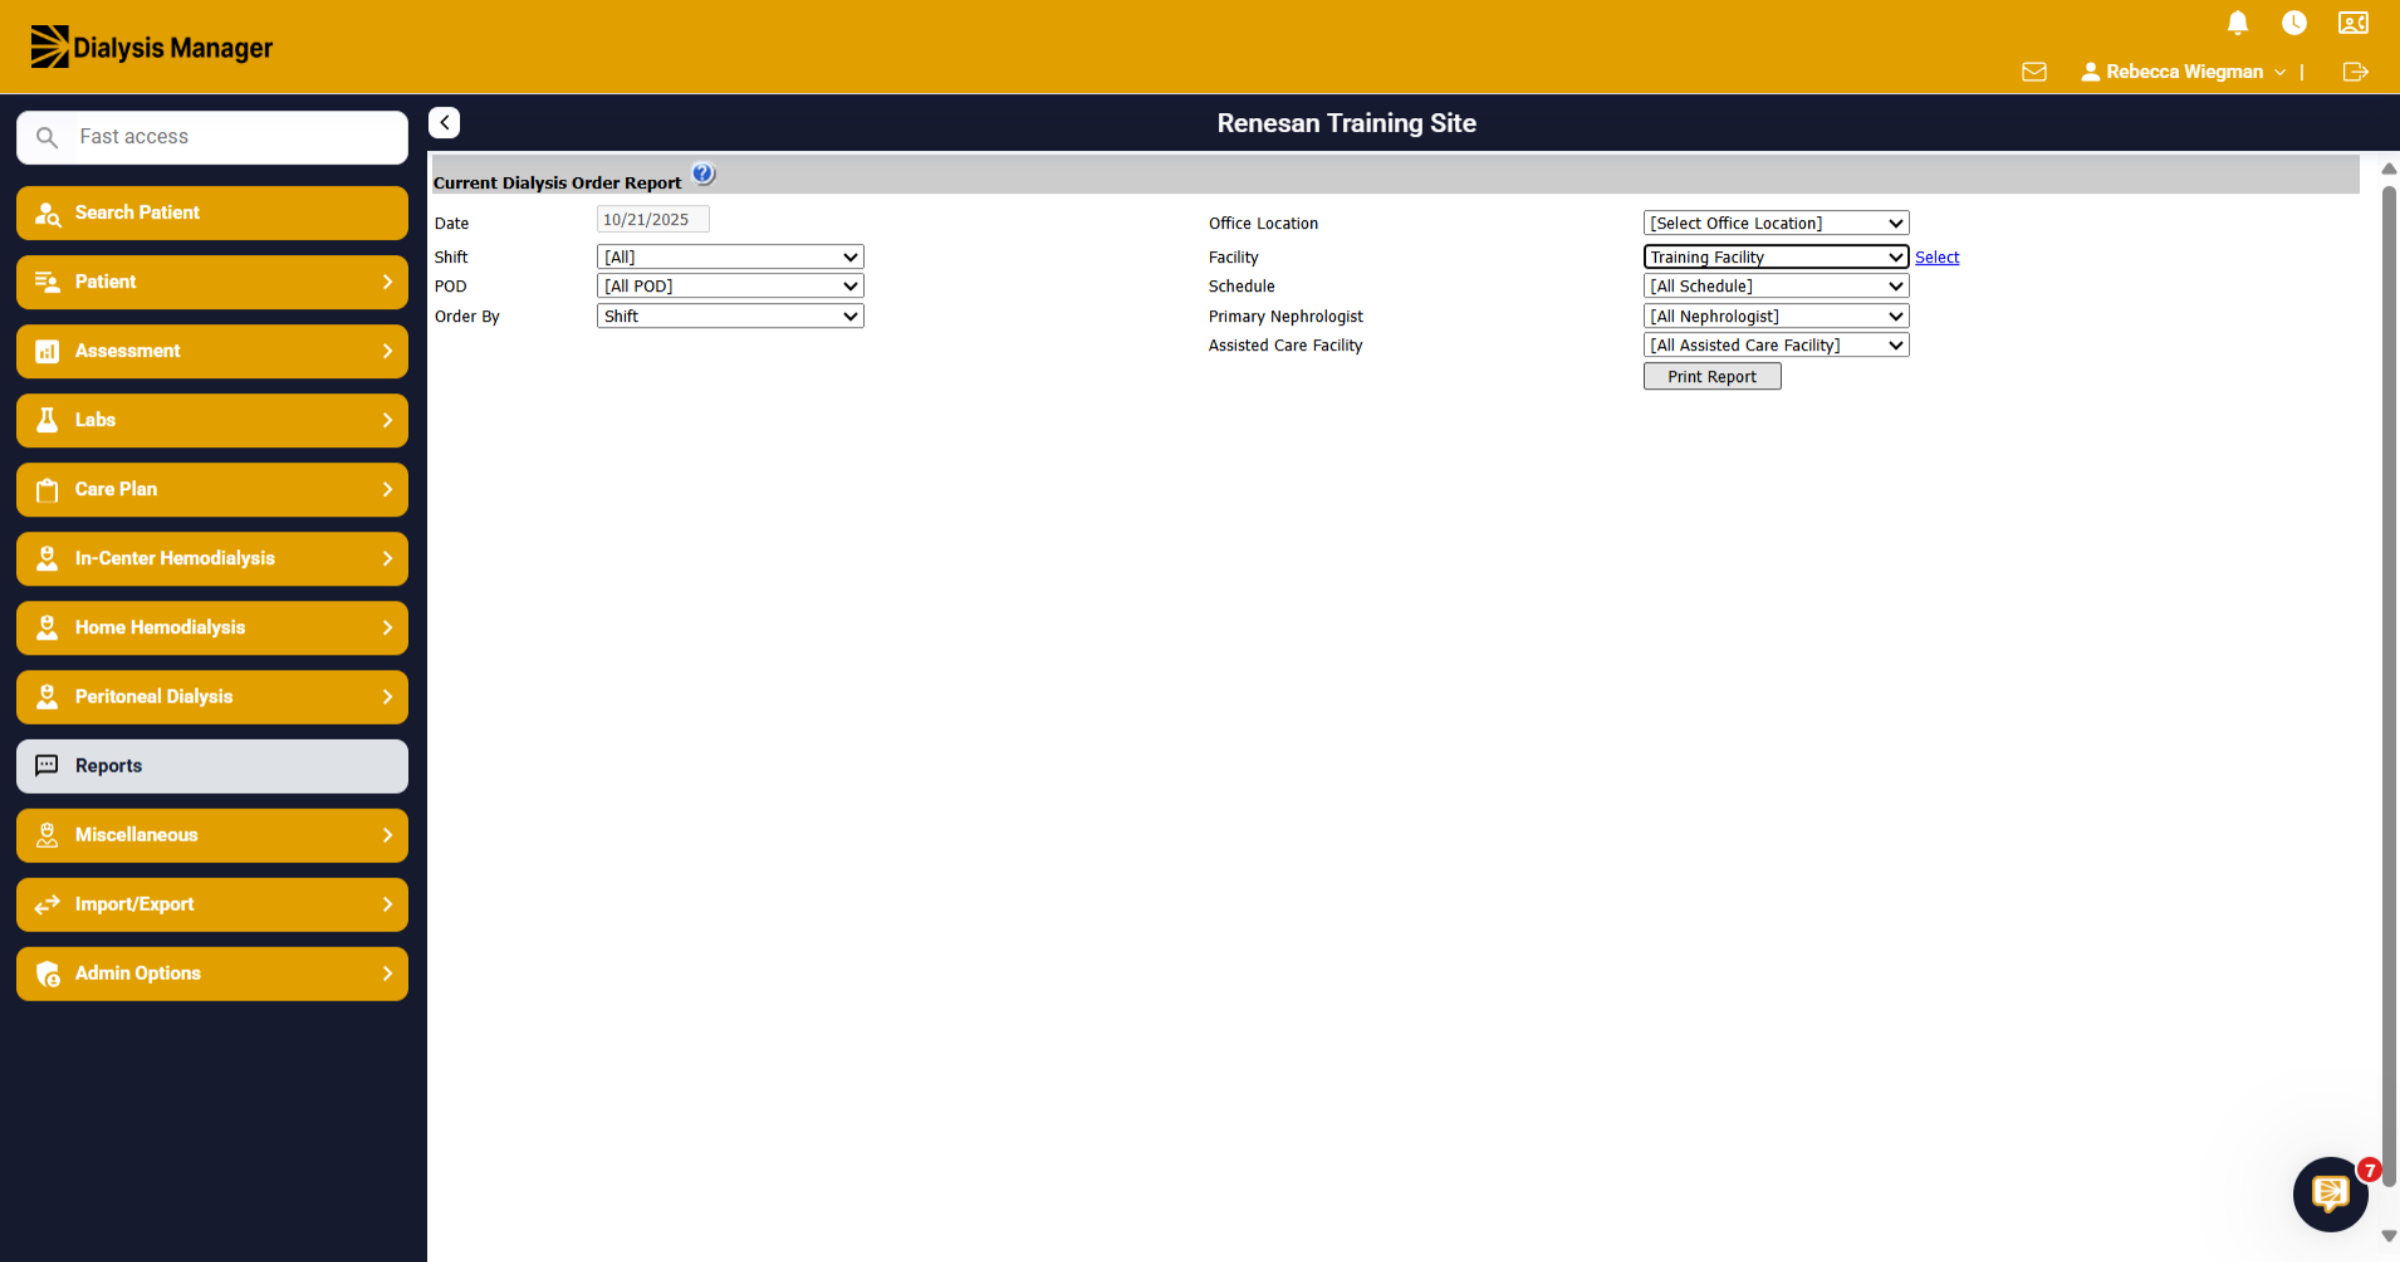Open the Assisted Care Facility dropdown
Screen dimensions: 2400x1262
pyautogui.click(x=1776, y=345)
